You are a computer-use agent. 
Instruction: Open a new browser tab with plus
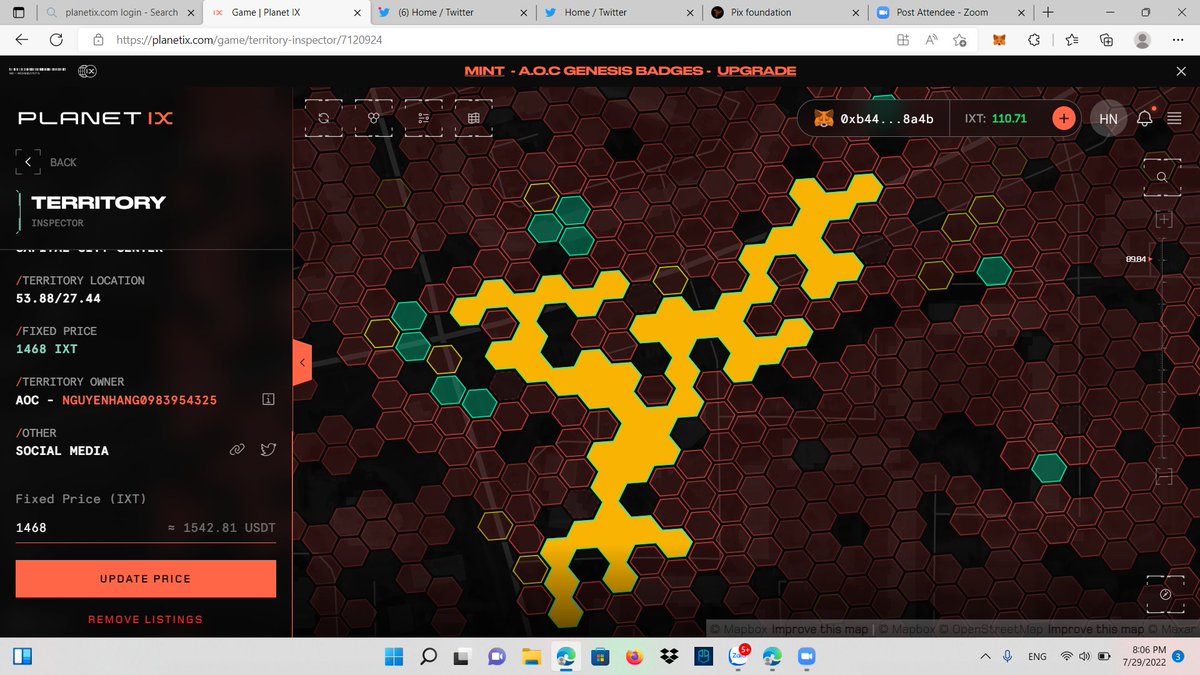1047,12
